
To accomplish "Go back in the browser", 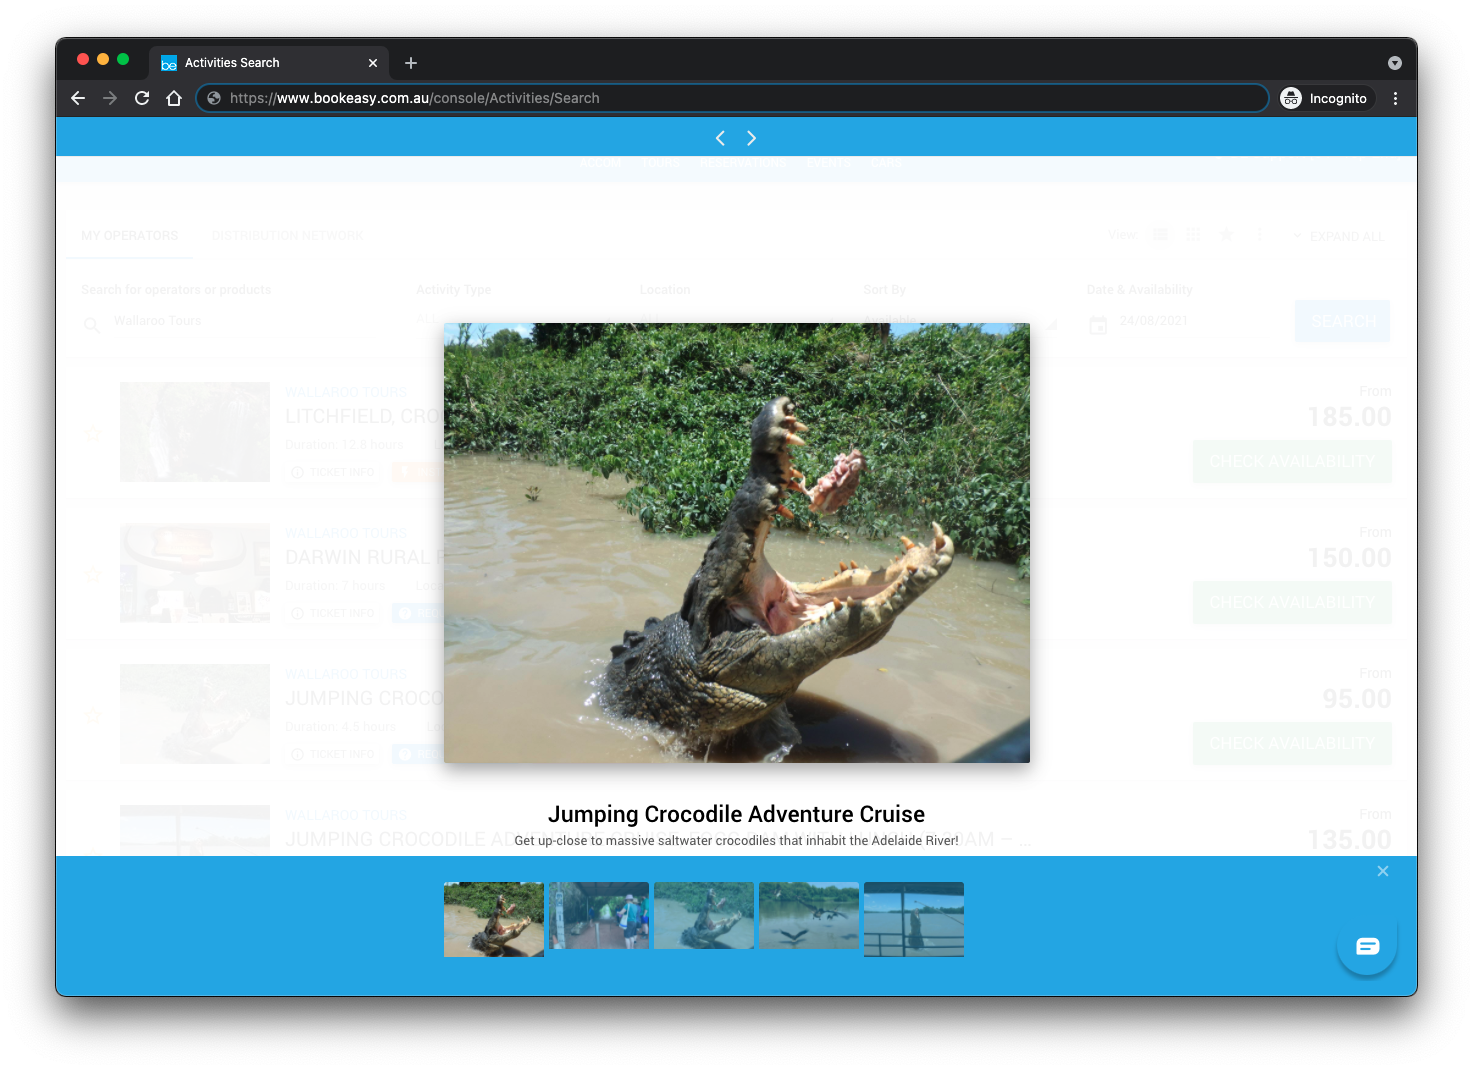I will point(78,98).
